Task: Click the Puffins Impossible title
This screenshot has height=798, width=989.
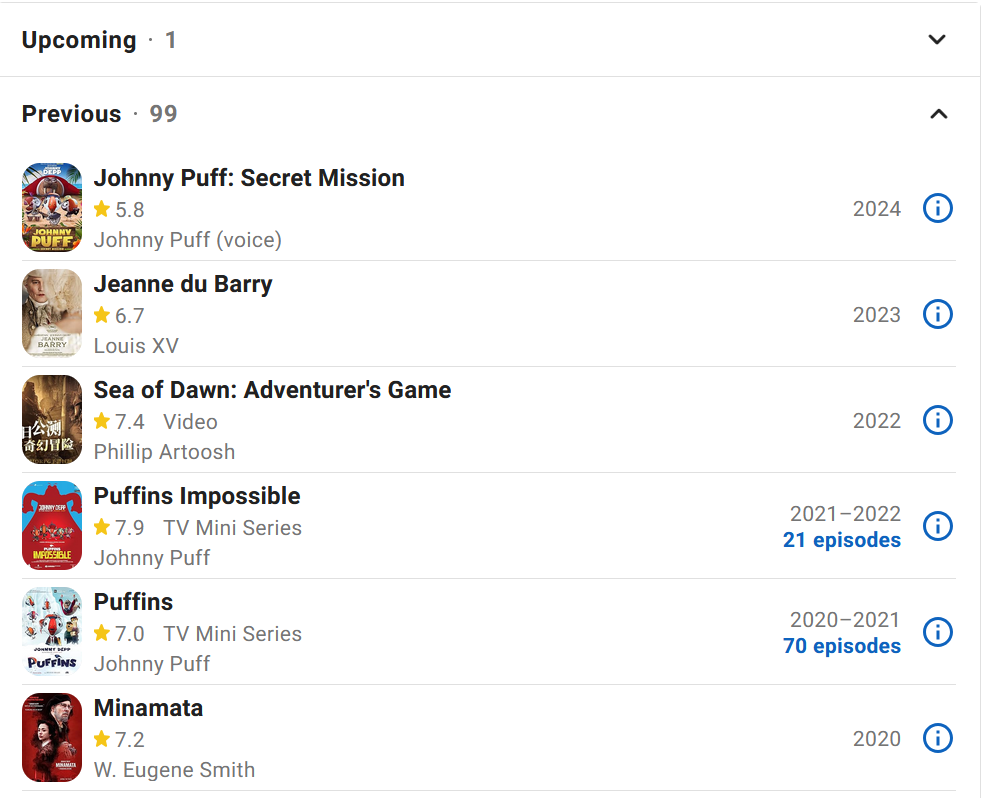Action: 197,496
